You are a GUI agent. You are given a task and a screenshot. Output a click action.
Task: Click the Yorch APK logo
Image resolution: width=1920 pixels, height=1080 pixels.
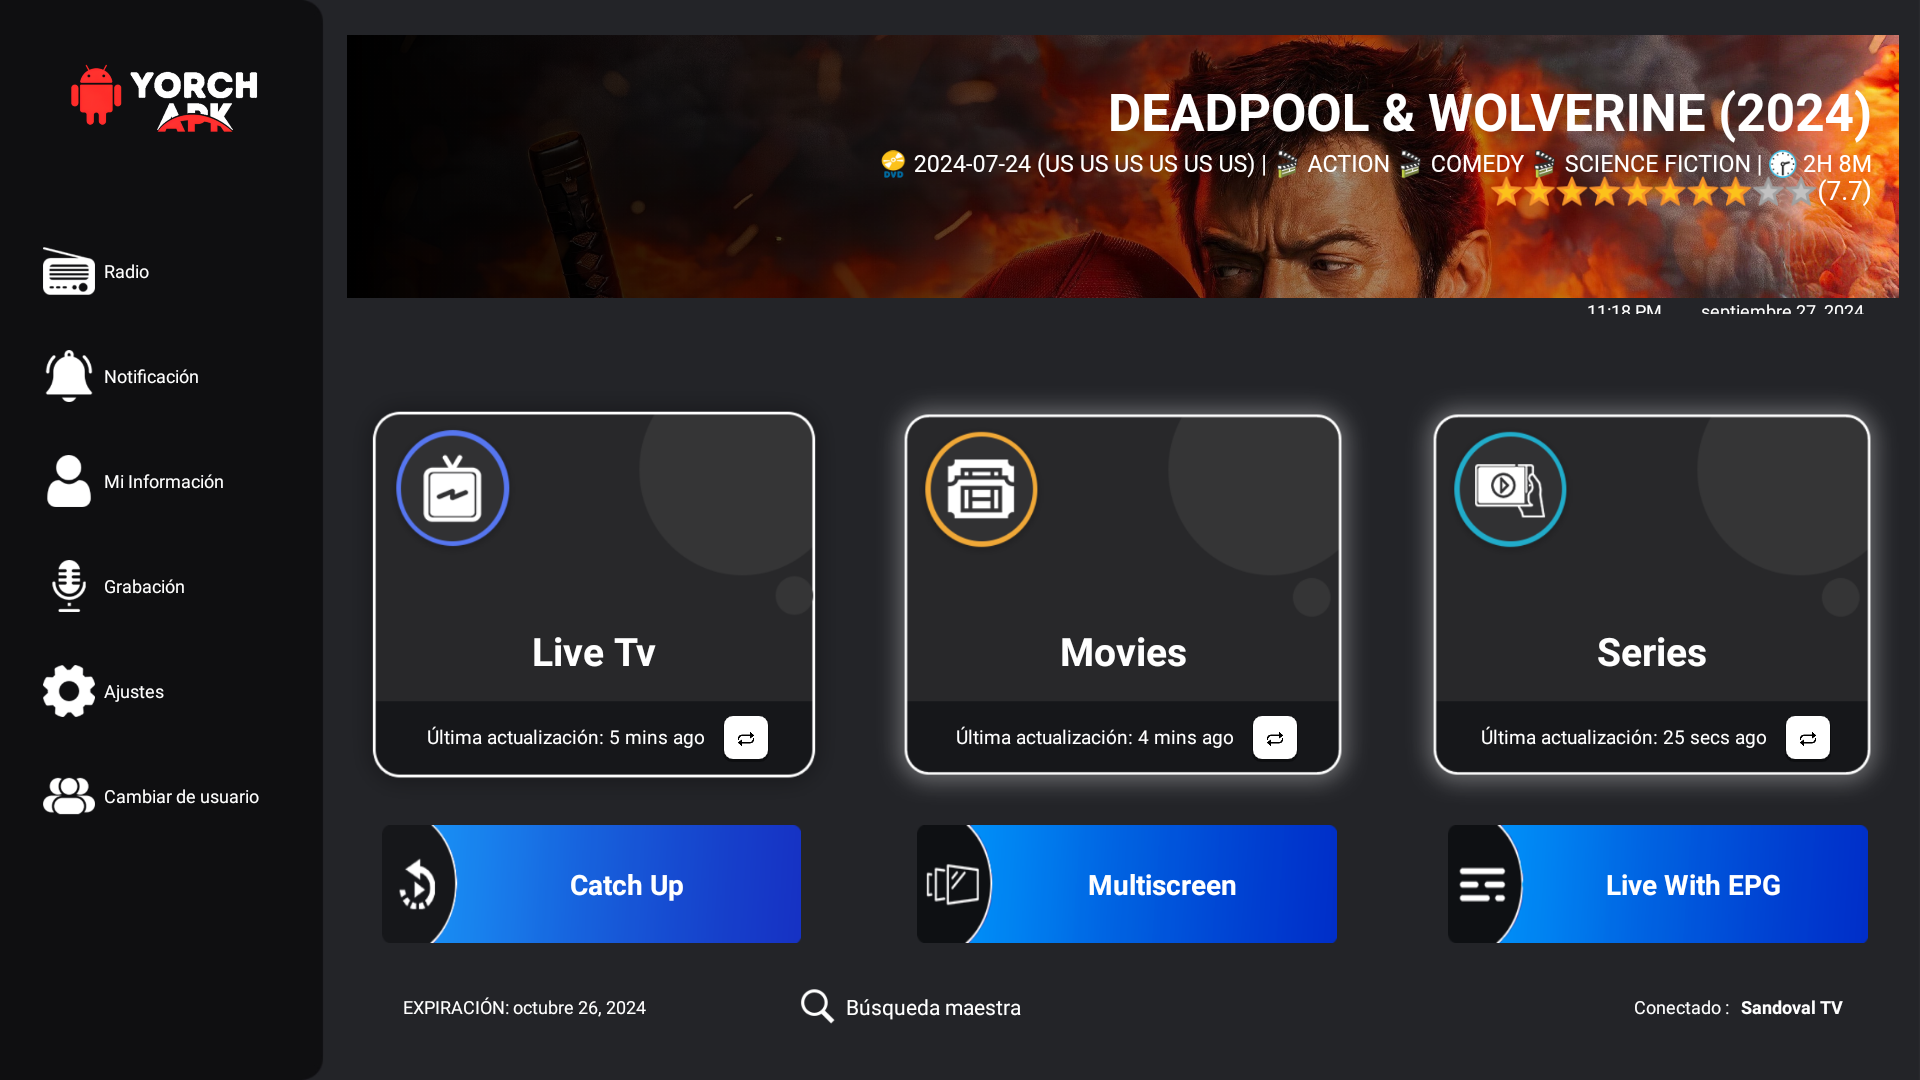(x=165, y=98)
